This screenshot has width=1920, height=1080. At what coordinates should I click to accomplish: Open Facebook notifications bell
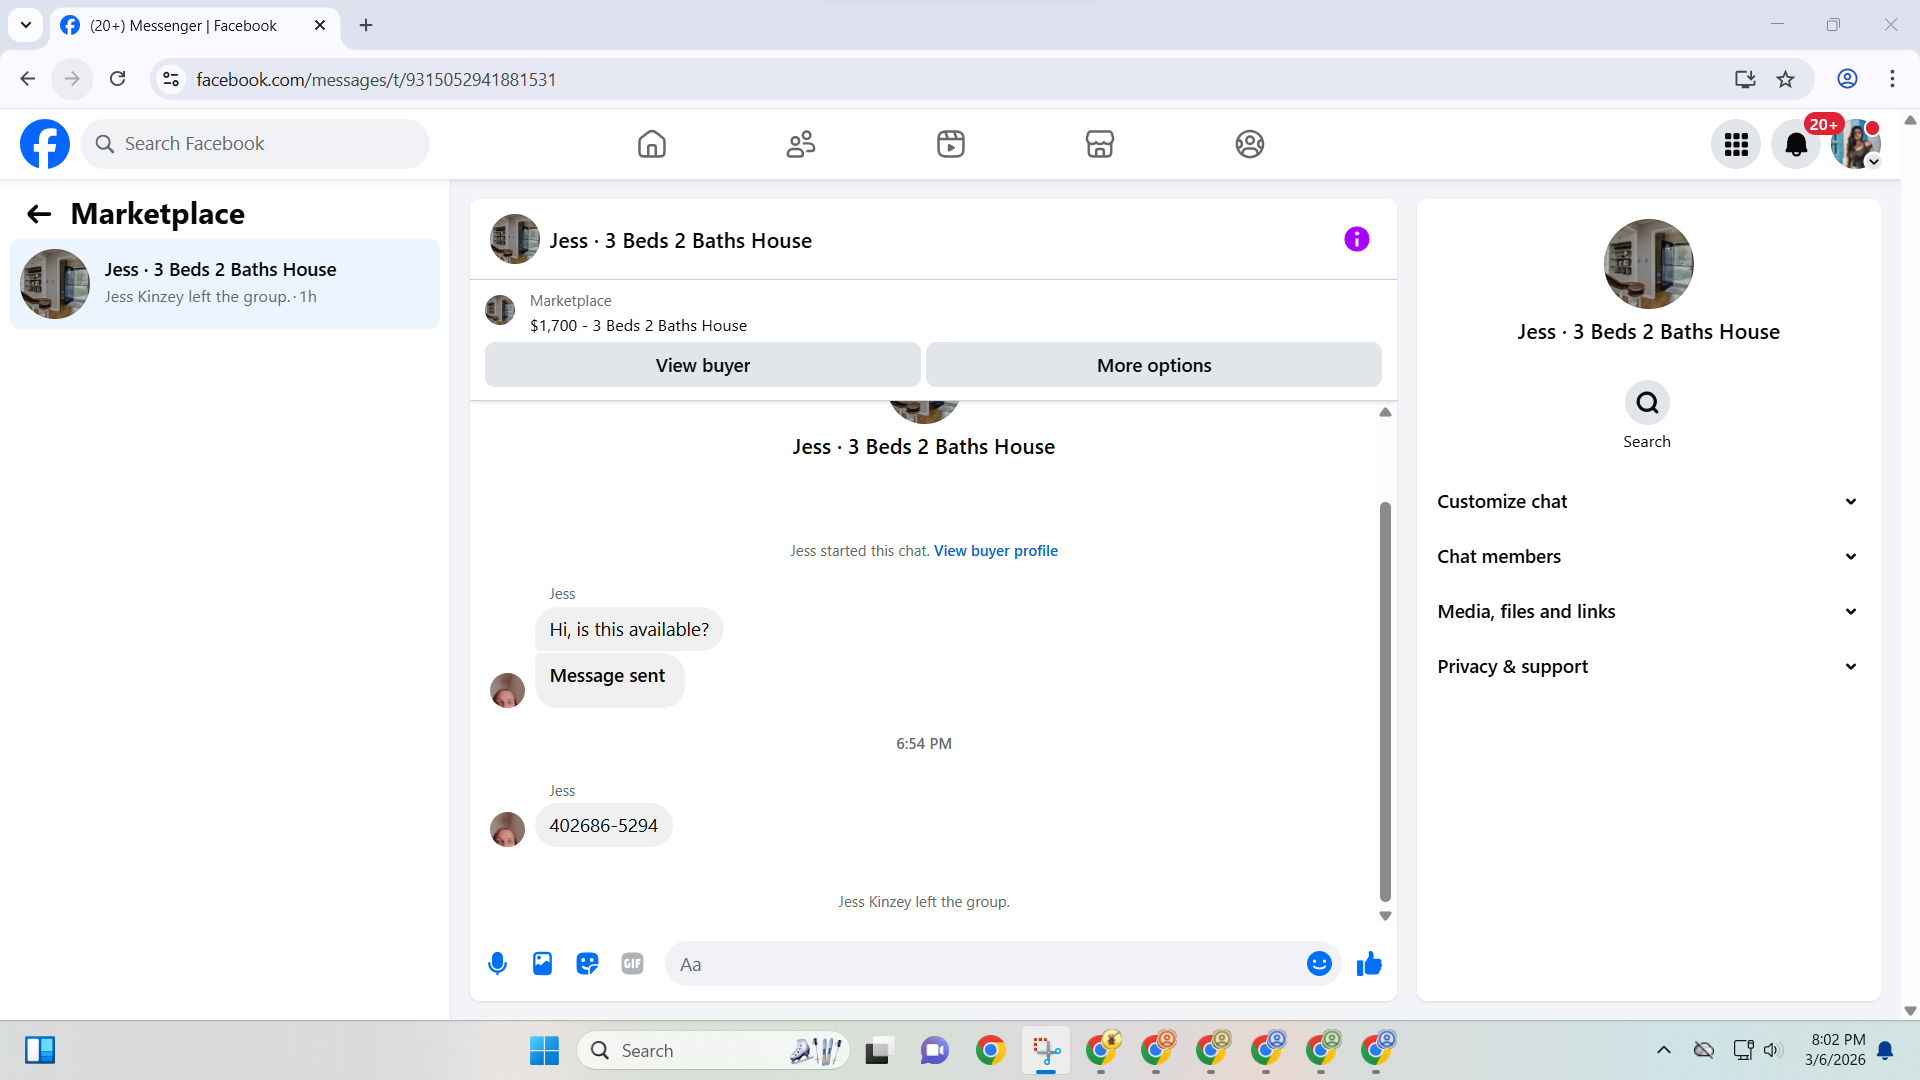point(1796,144)
